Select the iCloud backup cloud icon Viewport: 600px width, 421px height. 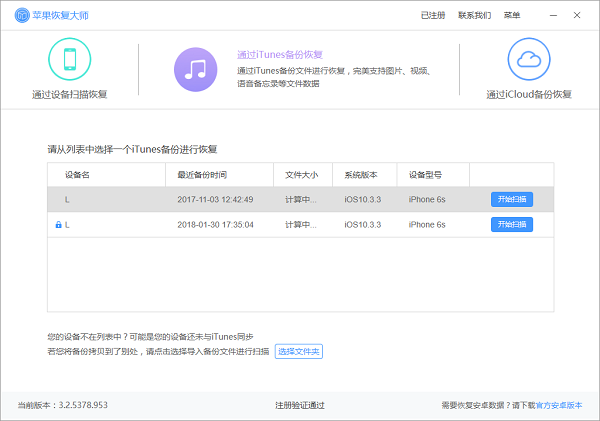(x=528, y=59)
